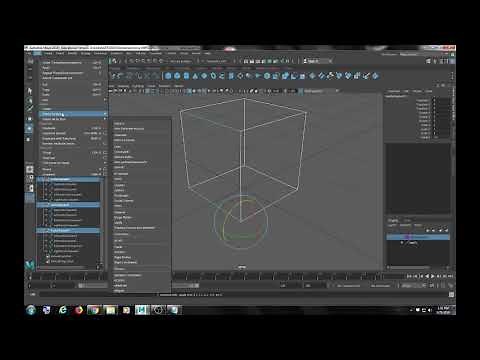480x360 pixels.
Task: Select the Lasso tool in toolbox
Action: 30,100
